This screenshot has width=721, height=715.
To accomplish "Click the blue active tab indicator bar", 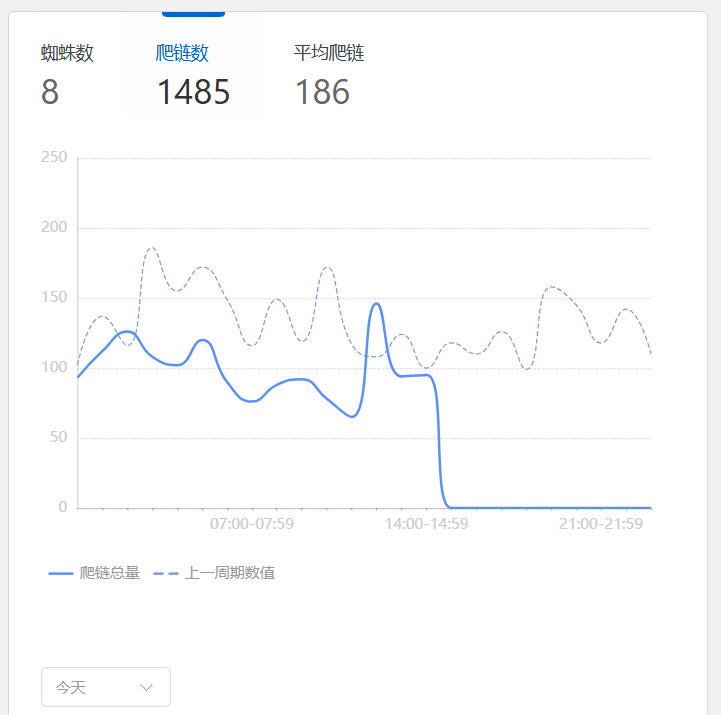I will coord(194,14).
